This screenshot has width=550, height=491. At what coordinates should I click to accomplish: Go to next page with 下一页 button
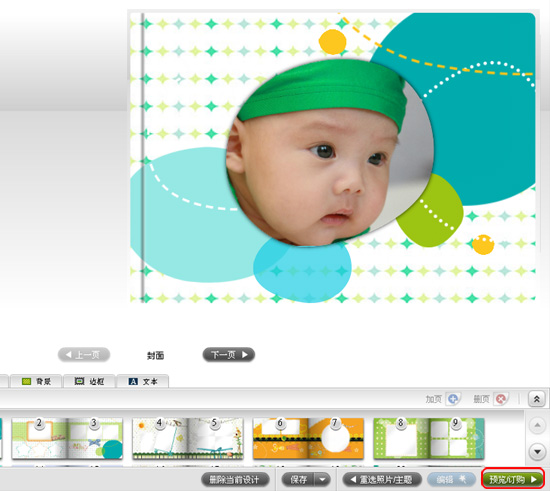pyautogui.click(x=229, y=355)
